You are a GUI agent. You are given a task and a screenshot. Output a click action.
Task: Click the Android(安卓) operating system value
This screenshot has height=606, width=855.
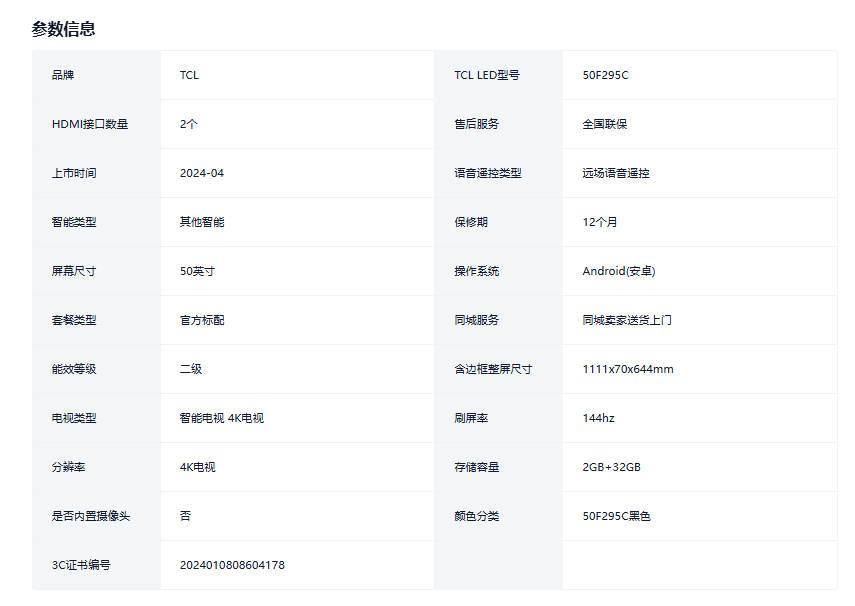tap(618, 271)
